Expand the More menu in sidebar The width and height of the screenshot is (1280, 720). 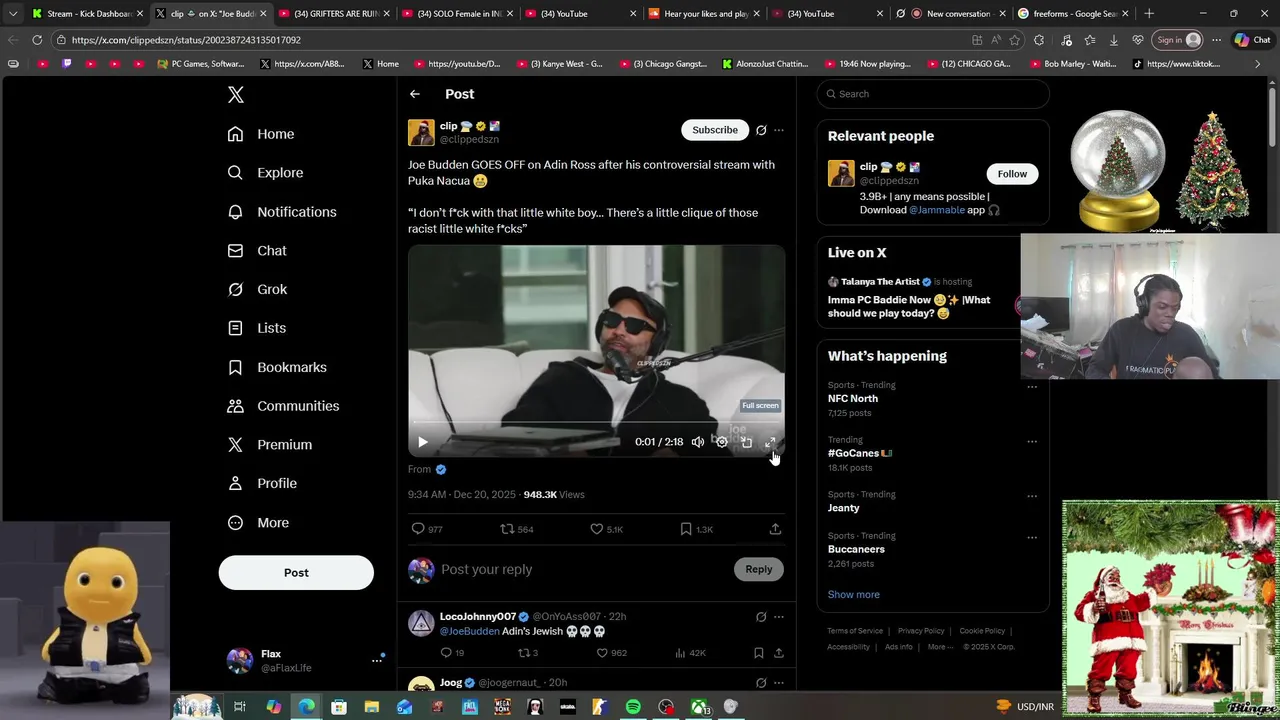(258, 522)
